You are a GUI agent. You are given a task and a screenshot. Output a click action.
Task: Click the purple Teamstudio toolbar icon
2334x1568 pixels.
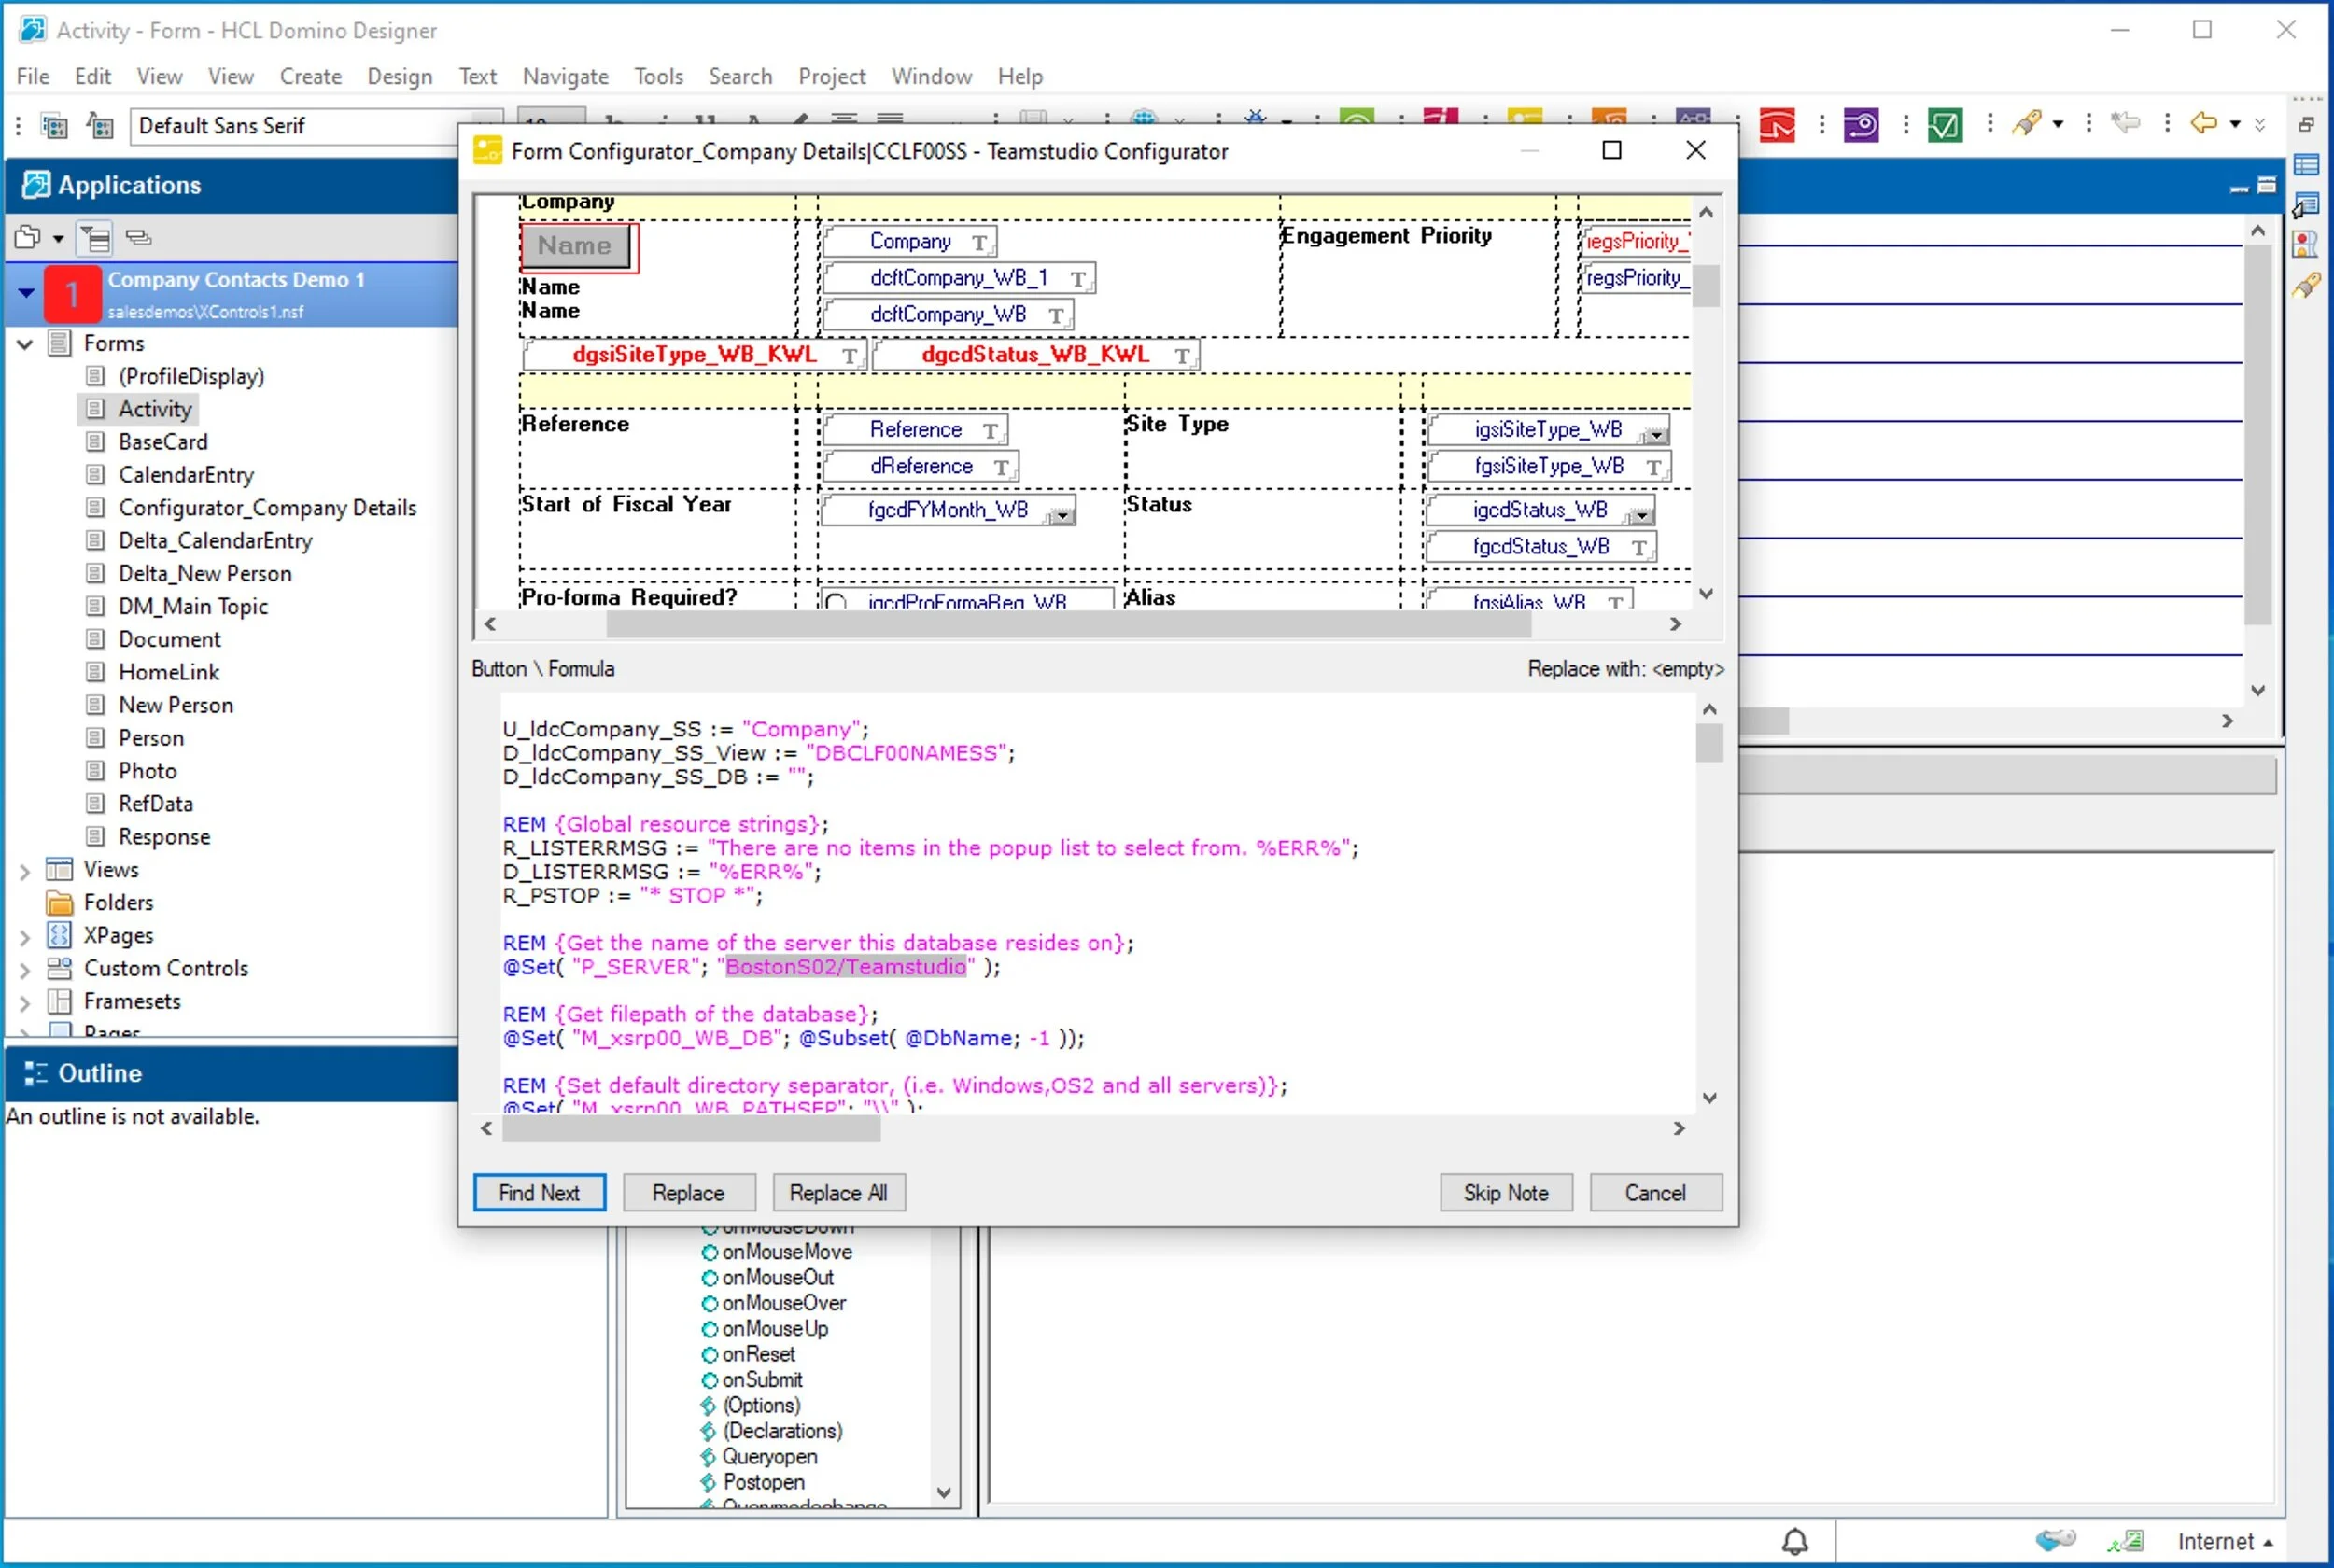click(1861, 125)
